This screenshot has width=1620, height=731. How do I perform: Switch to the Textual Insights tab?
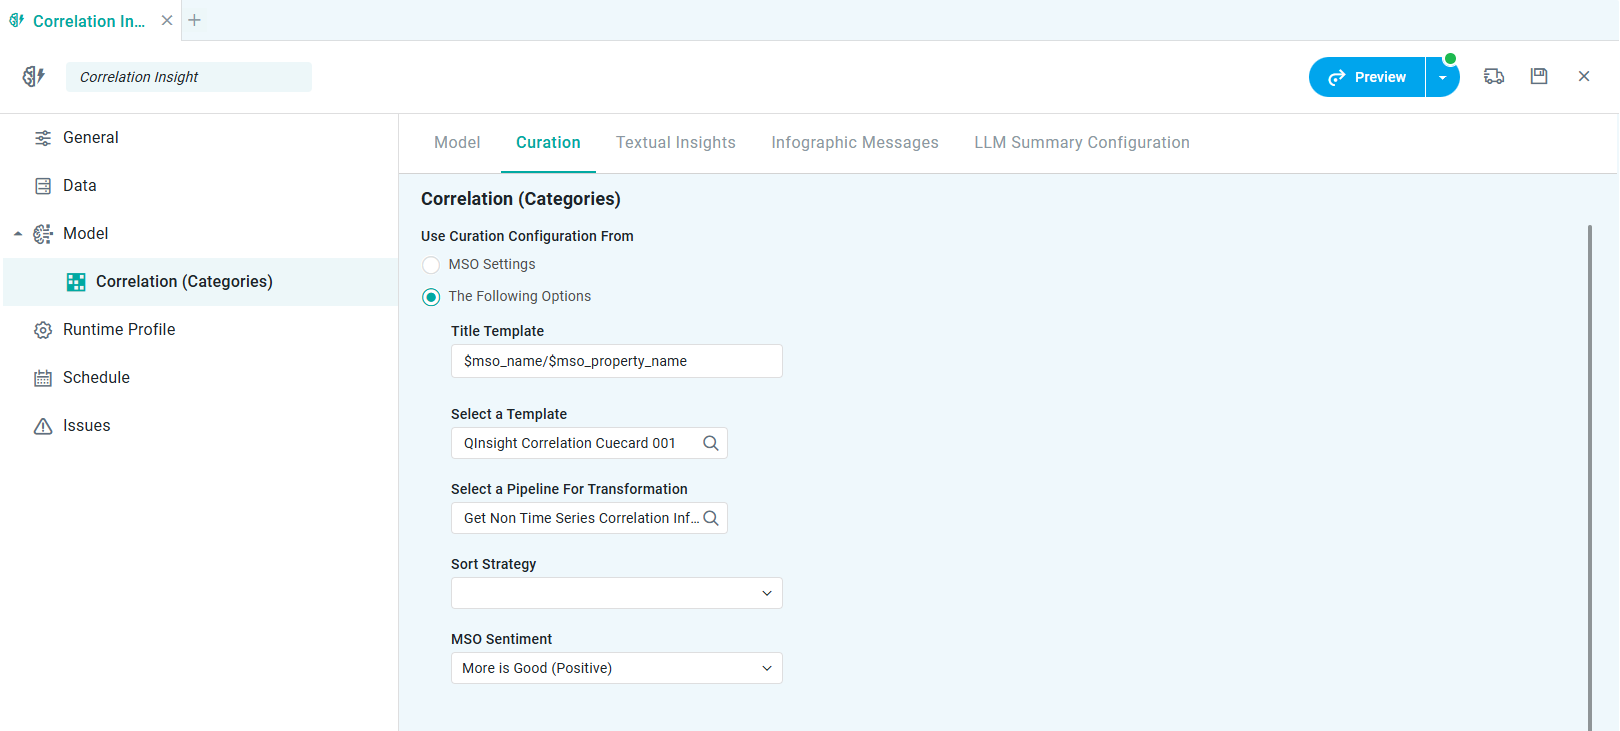pyautogui.click(x=675, y=143)
